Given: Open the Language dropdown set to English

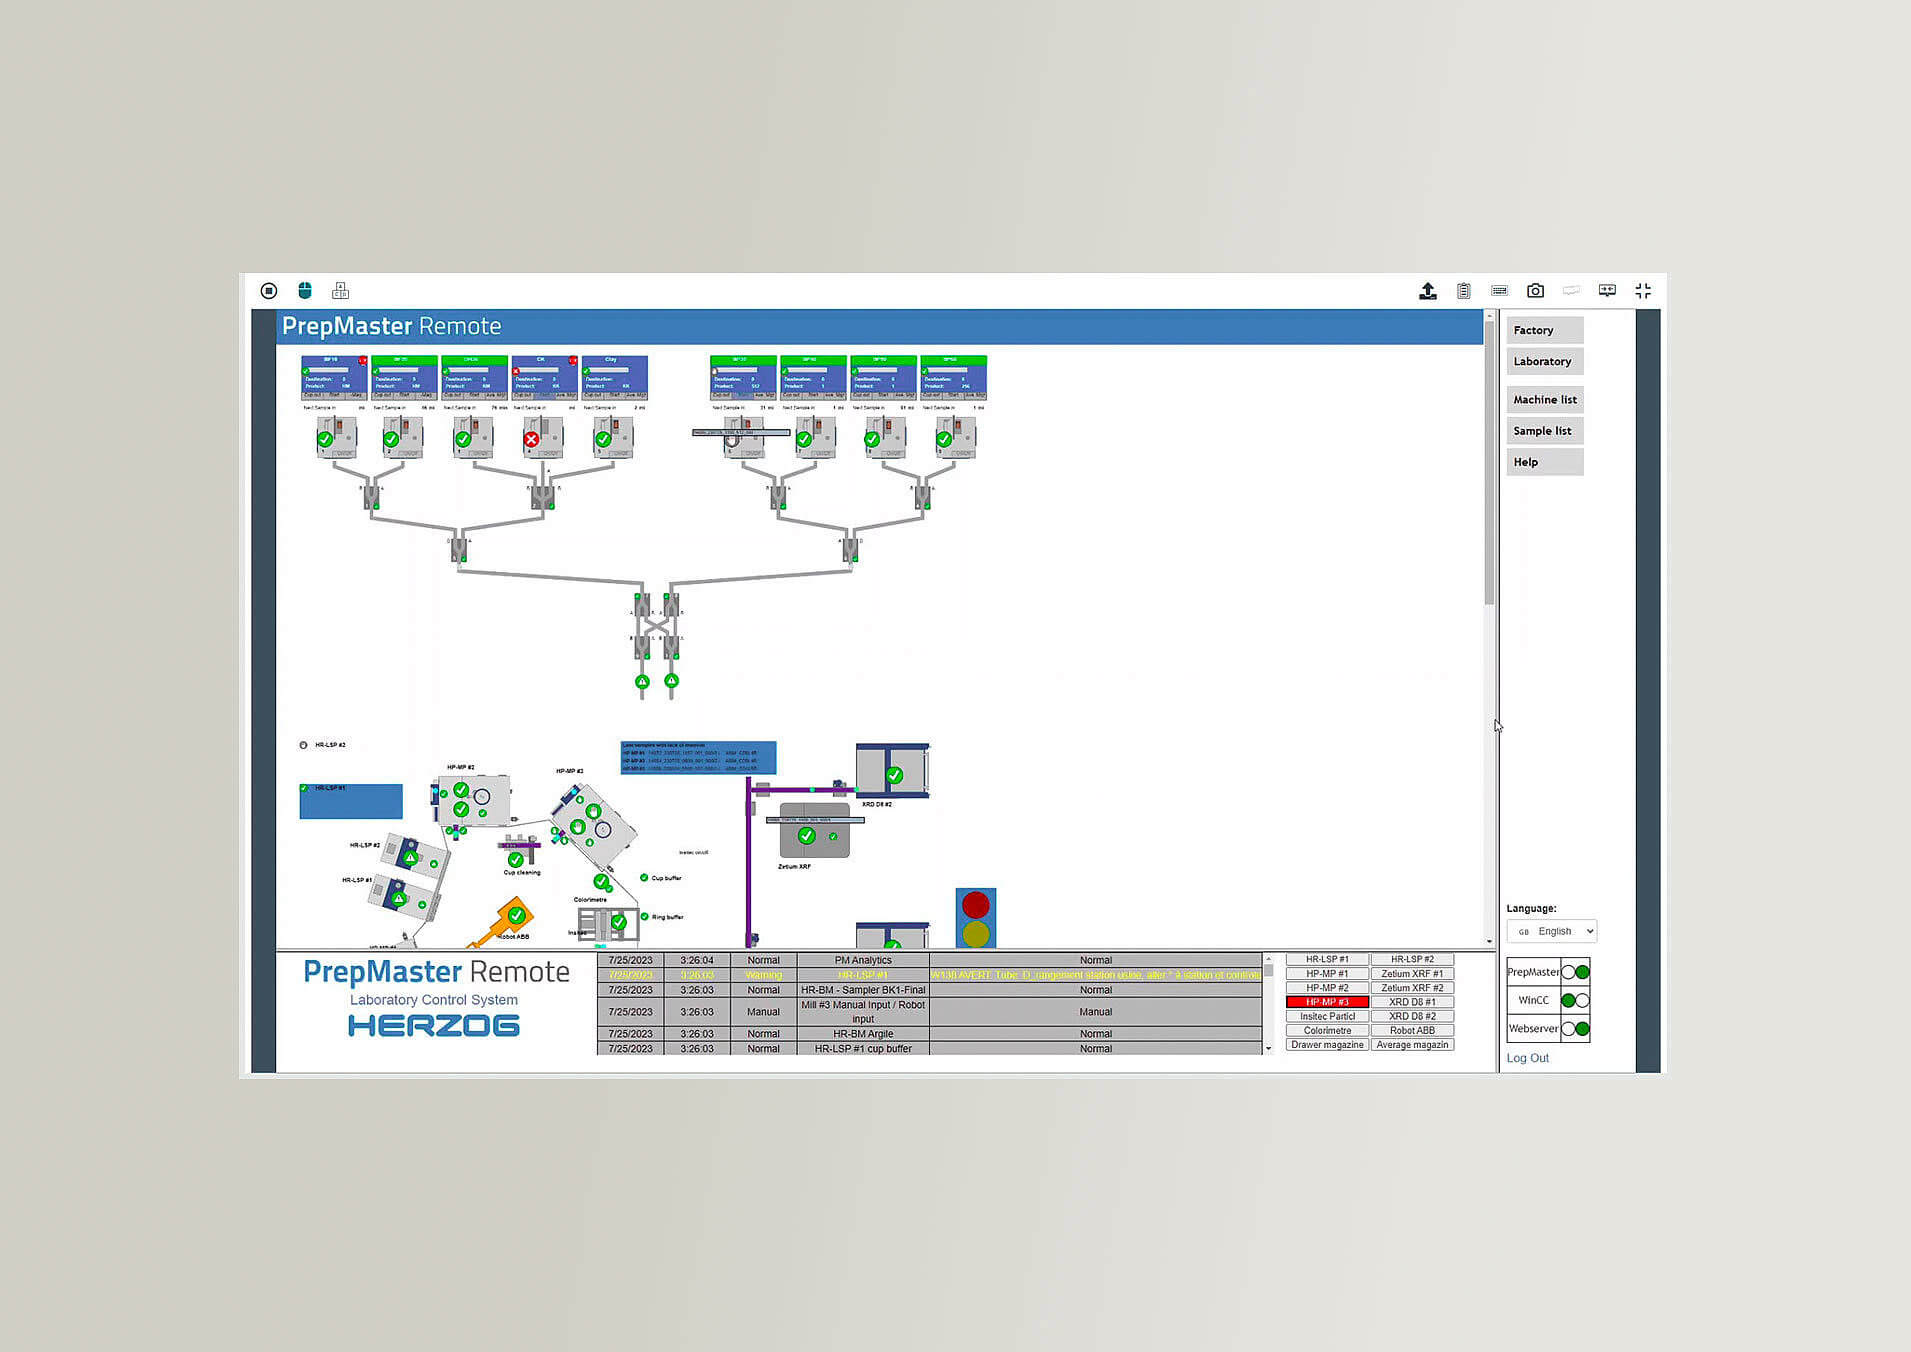Looking at the screenshot, I should coord(1554,931).
